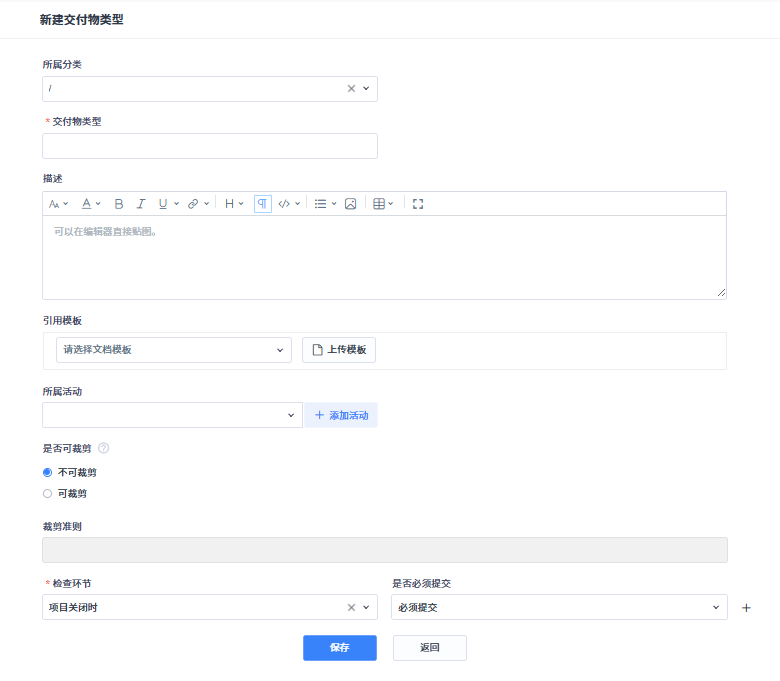Click the help icon beside 是否可裁剪
The image size is (780, 681).
103,449
